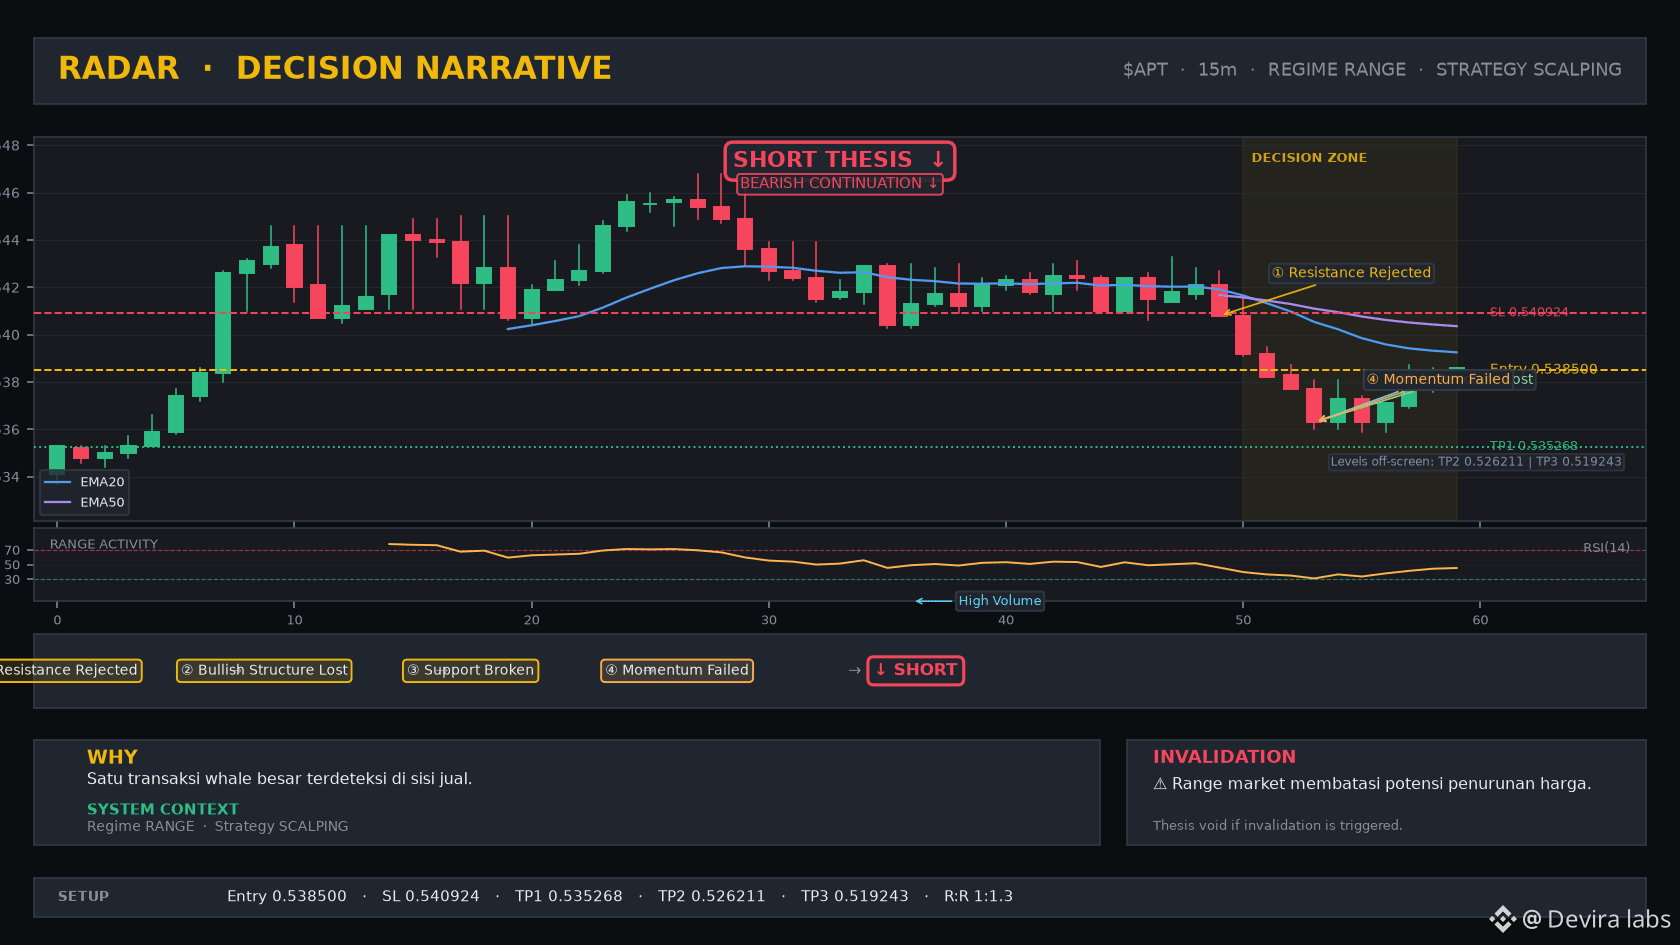The width and height of the screenshot is (1680, 945).
Task: Click the Devira labs logo icon
Action: coord(1502,919)
